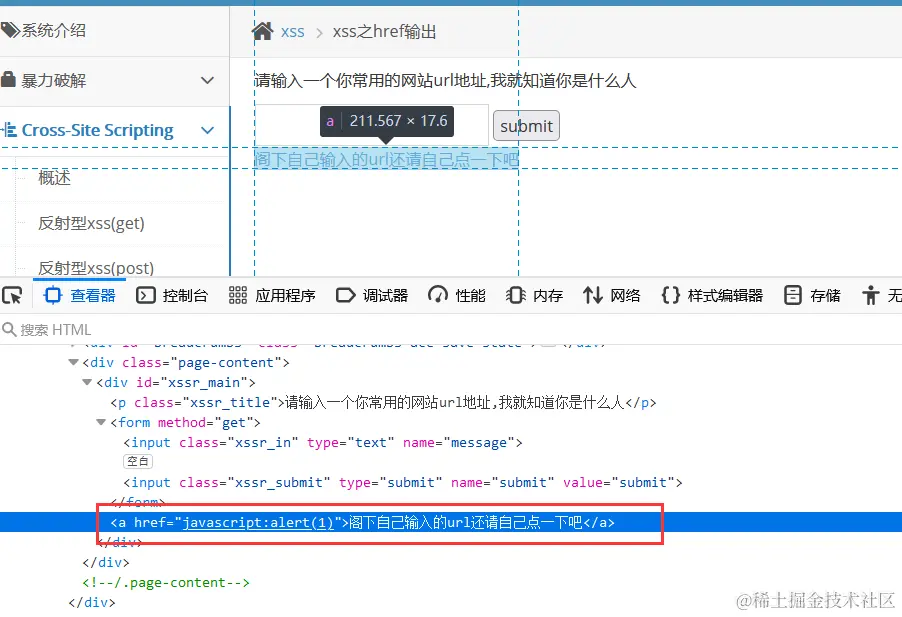Open 反射型xss(post) submenu item
The width and height of the screenshot is (902, 617).
point(95,268)
